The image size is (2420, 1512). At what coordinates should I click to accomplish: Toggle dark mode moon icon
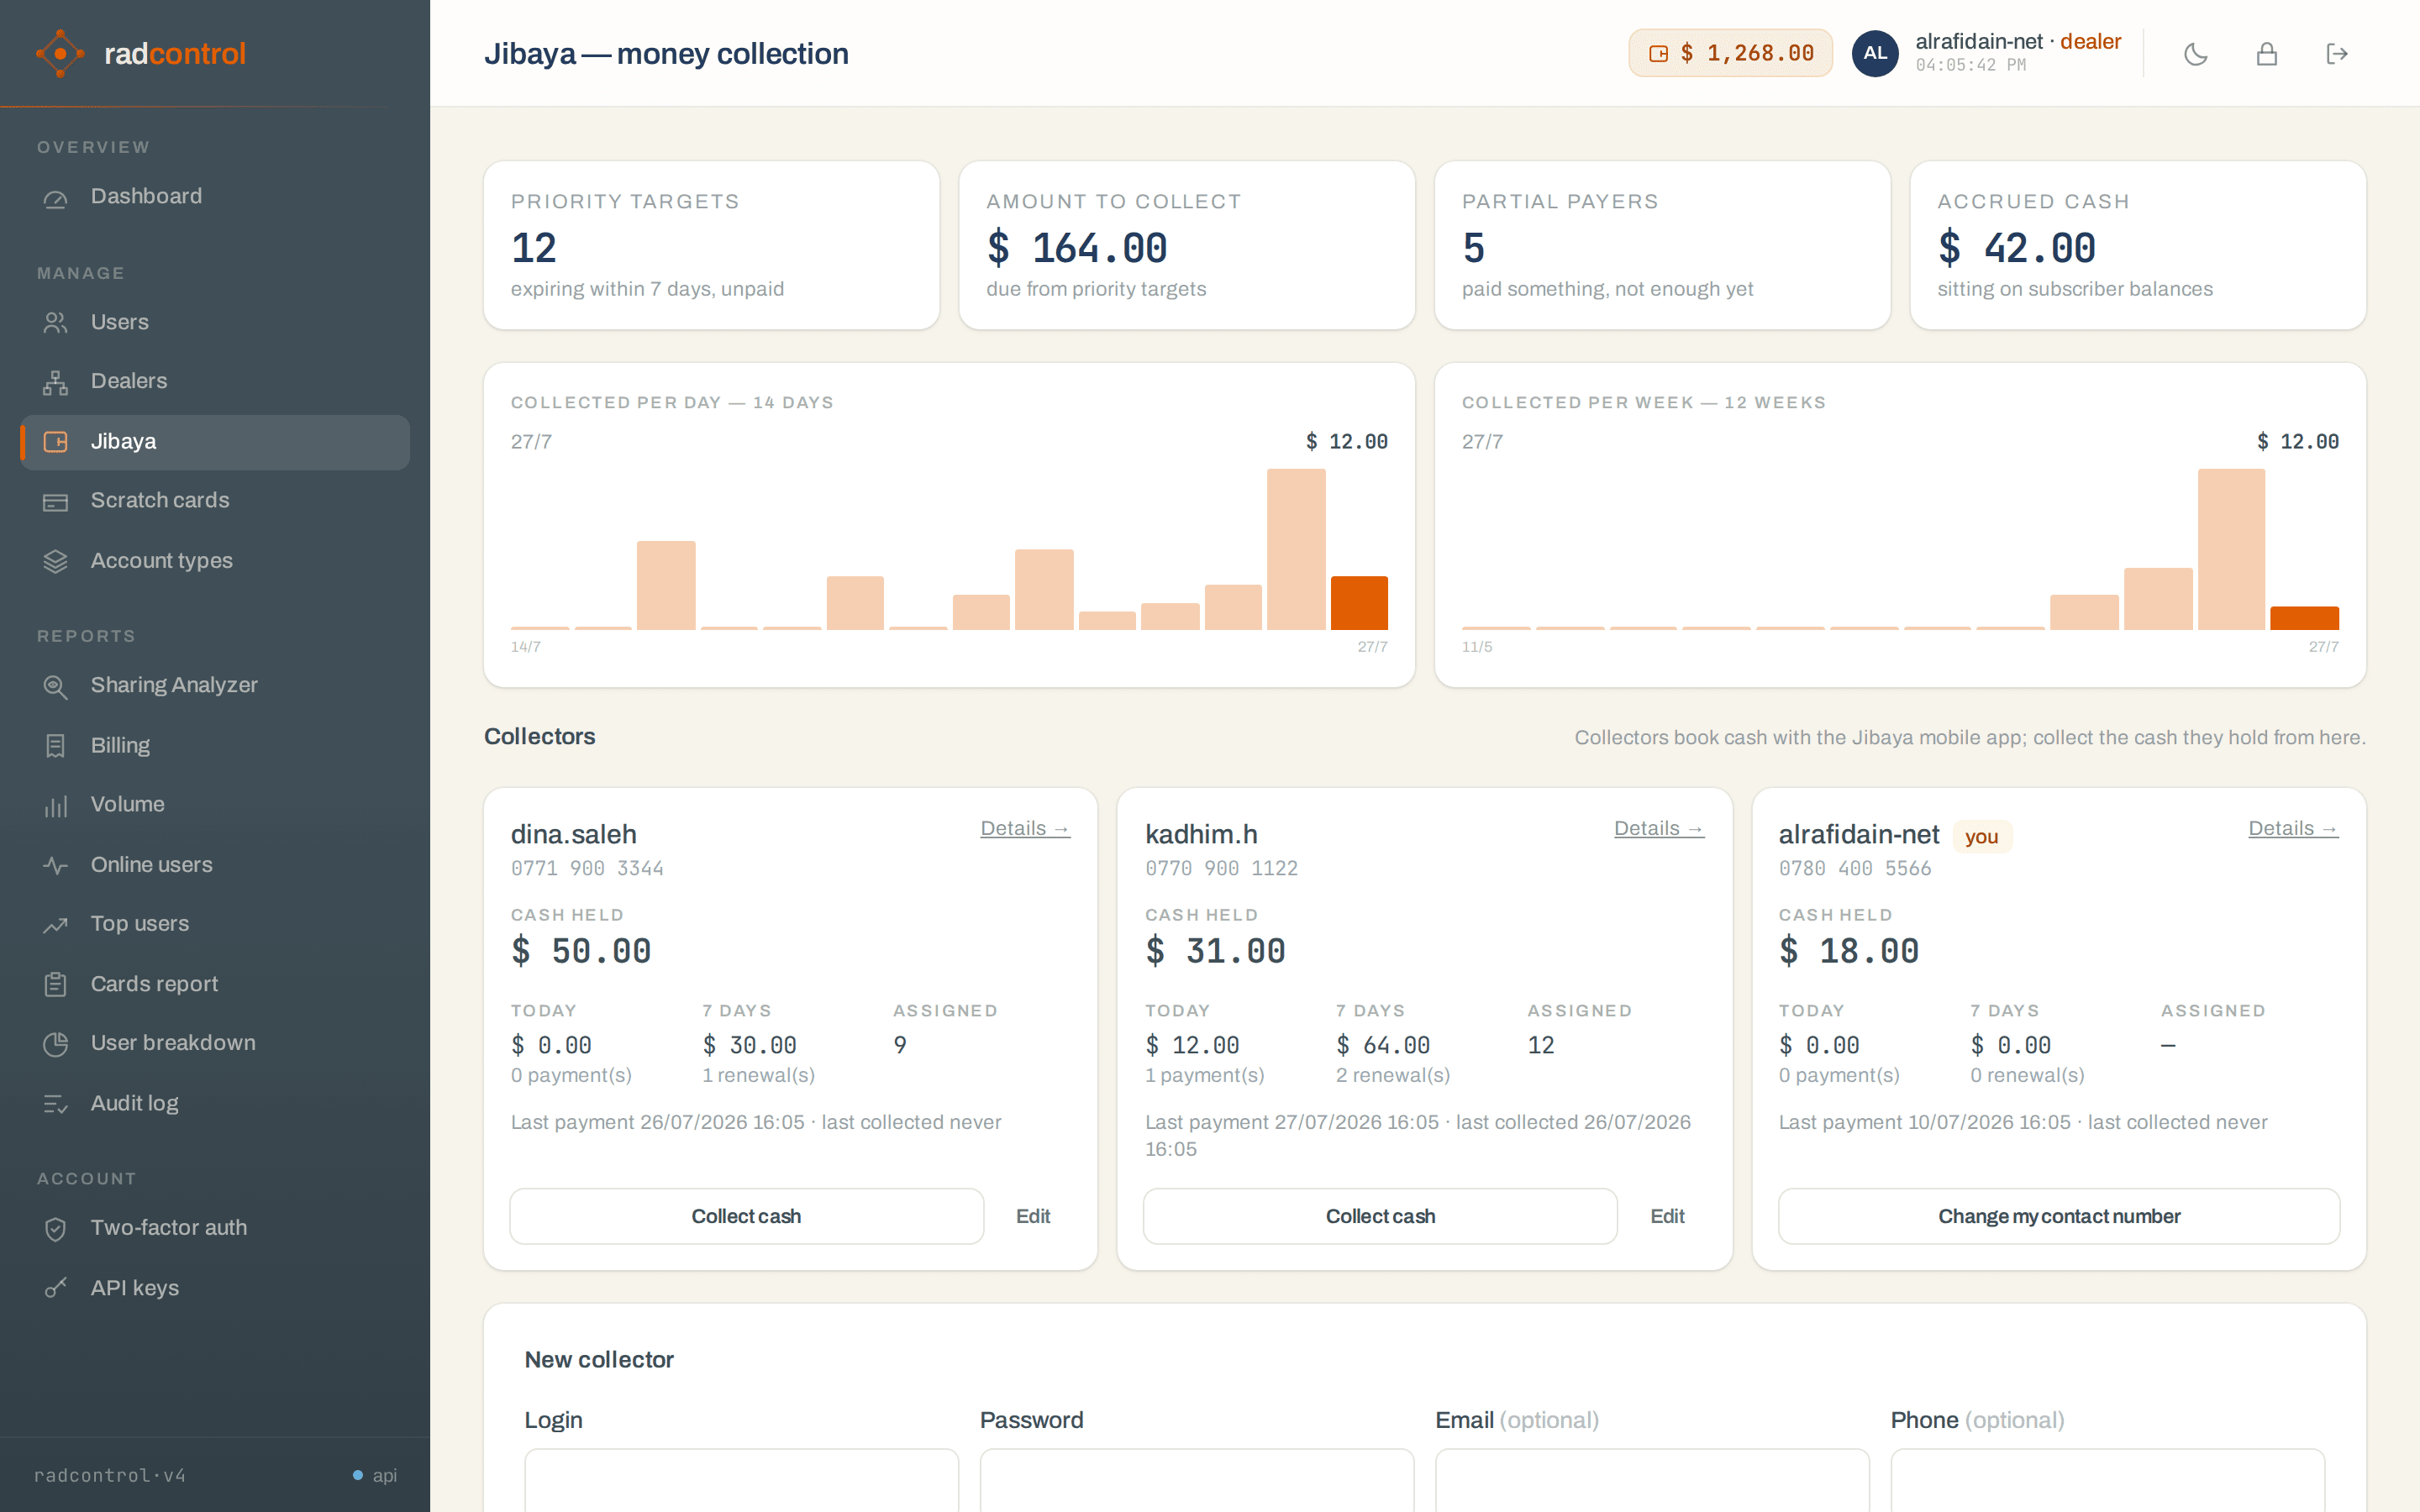pyautogui.click(x=2196, y=54)
